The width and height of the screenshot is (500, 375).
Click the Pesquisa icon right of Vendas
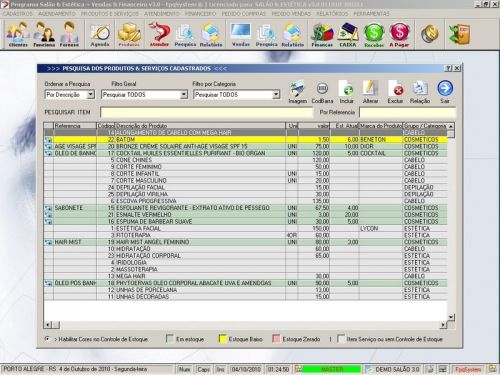pos(266,34)
